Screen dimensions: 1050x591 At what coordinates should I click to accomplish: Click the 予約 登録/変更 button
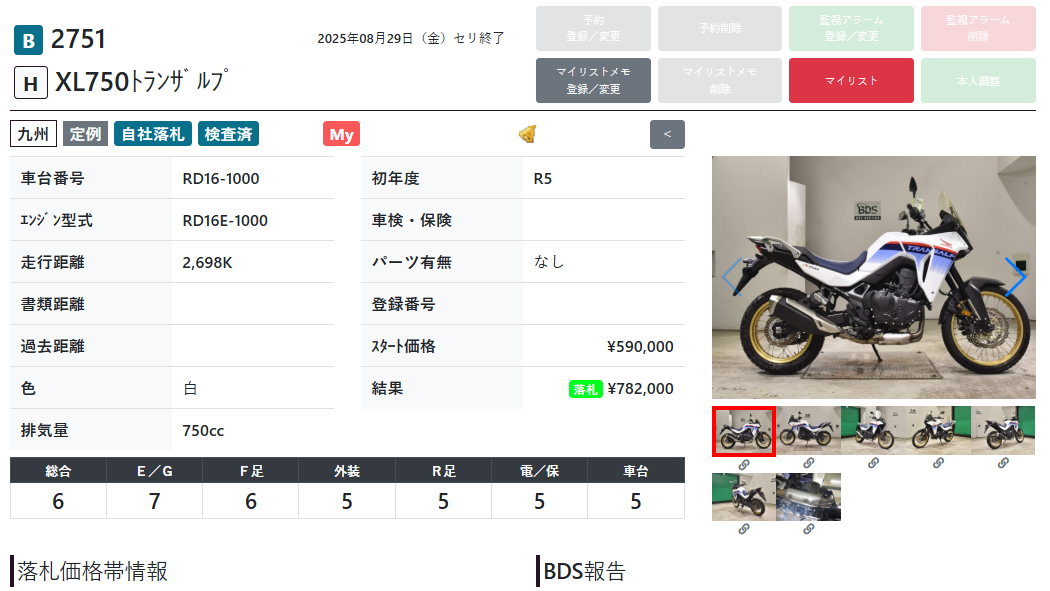[x=593, y=28]
